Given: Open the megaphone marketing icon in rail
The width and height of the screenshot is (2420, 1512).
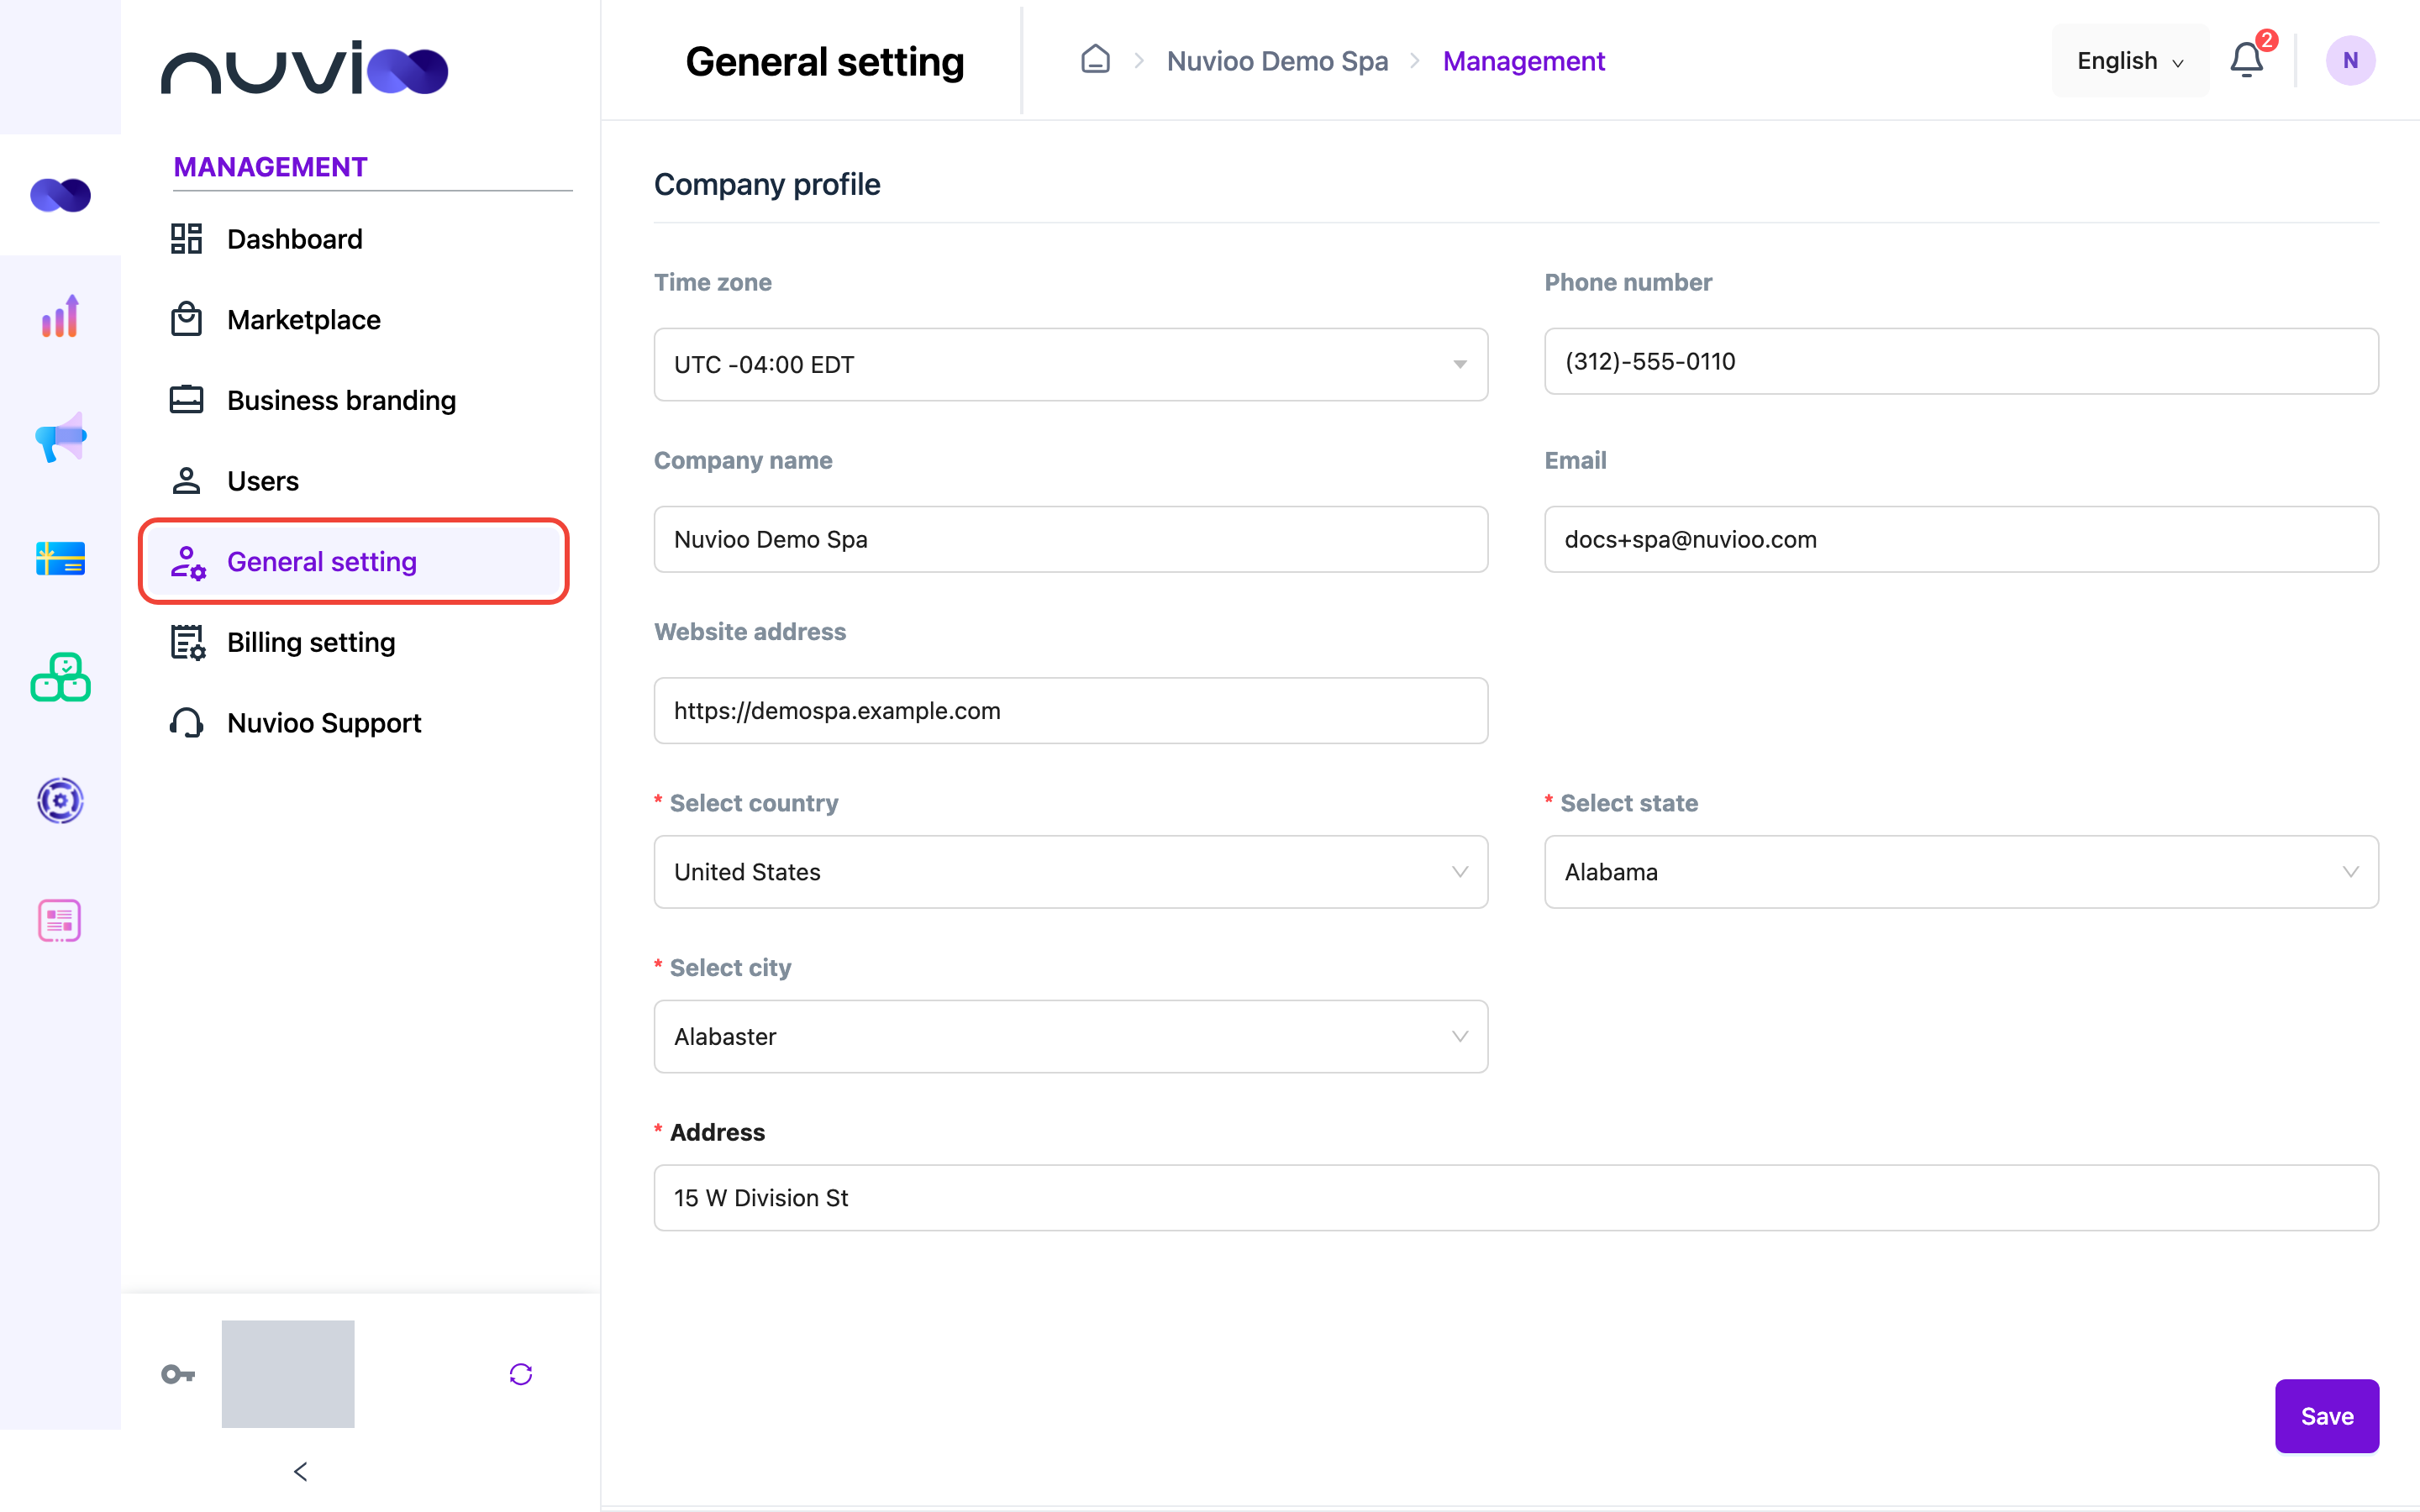Looking at the screenshot, I should pos(60,437).
